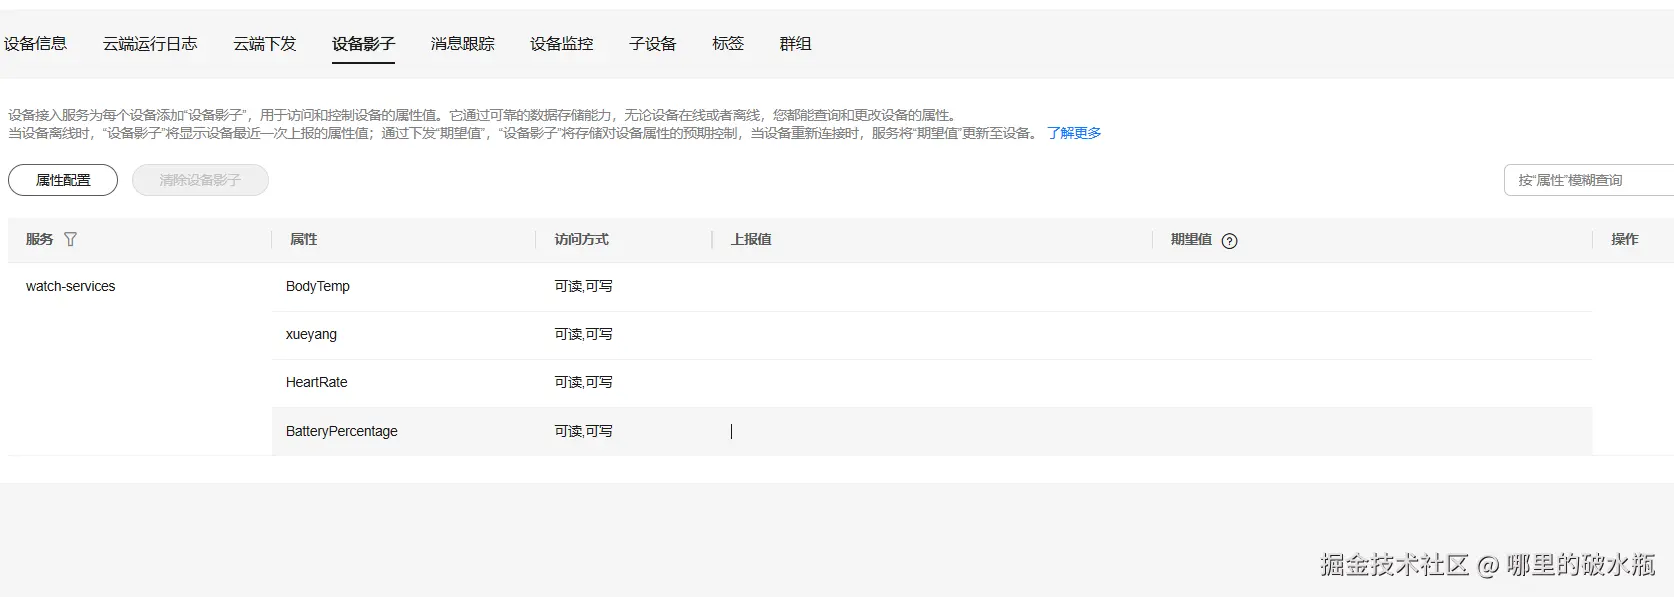Select the watch-services service cell
Image resolution: width=1674 pixels, height=597 pixels.
coord(70,286)
